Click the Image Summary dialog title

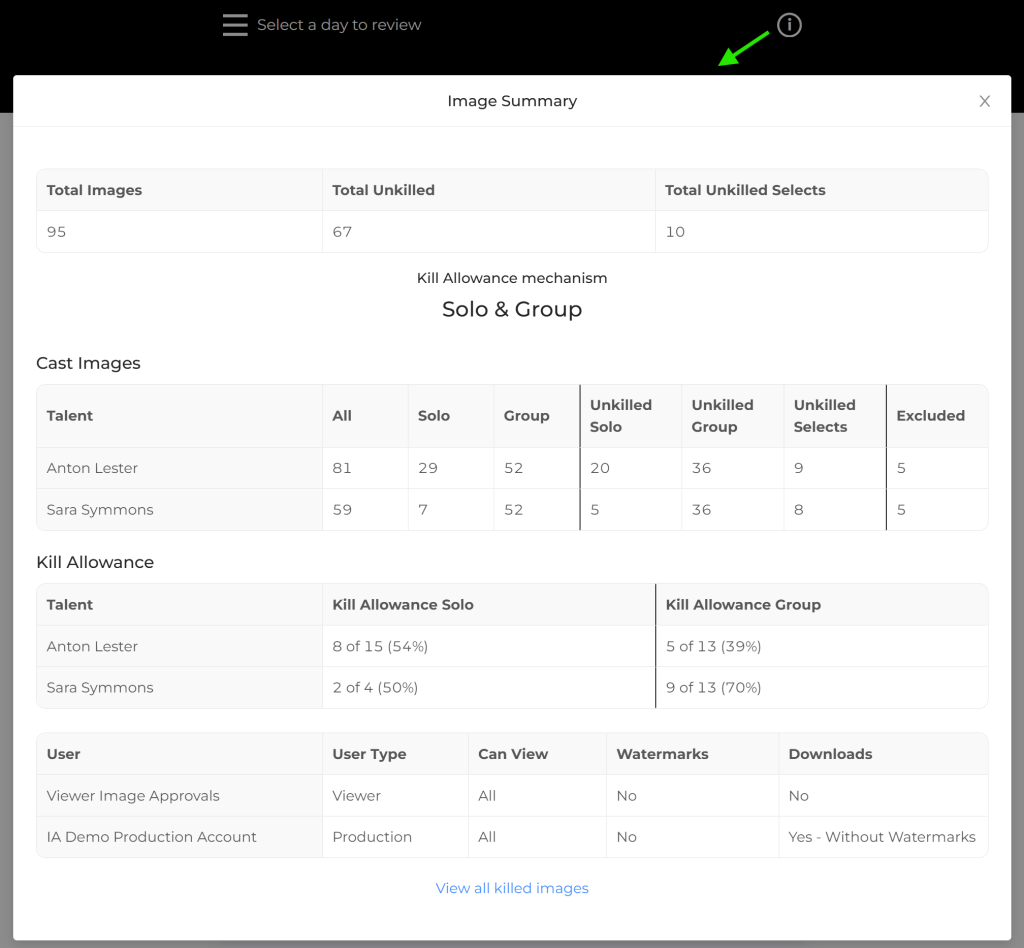pos(512,101)
